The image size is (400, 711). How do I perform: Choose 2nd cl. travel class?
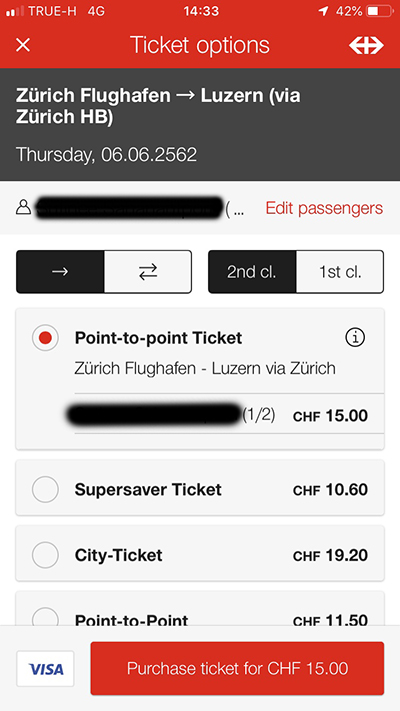click(x=252, y=272)
